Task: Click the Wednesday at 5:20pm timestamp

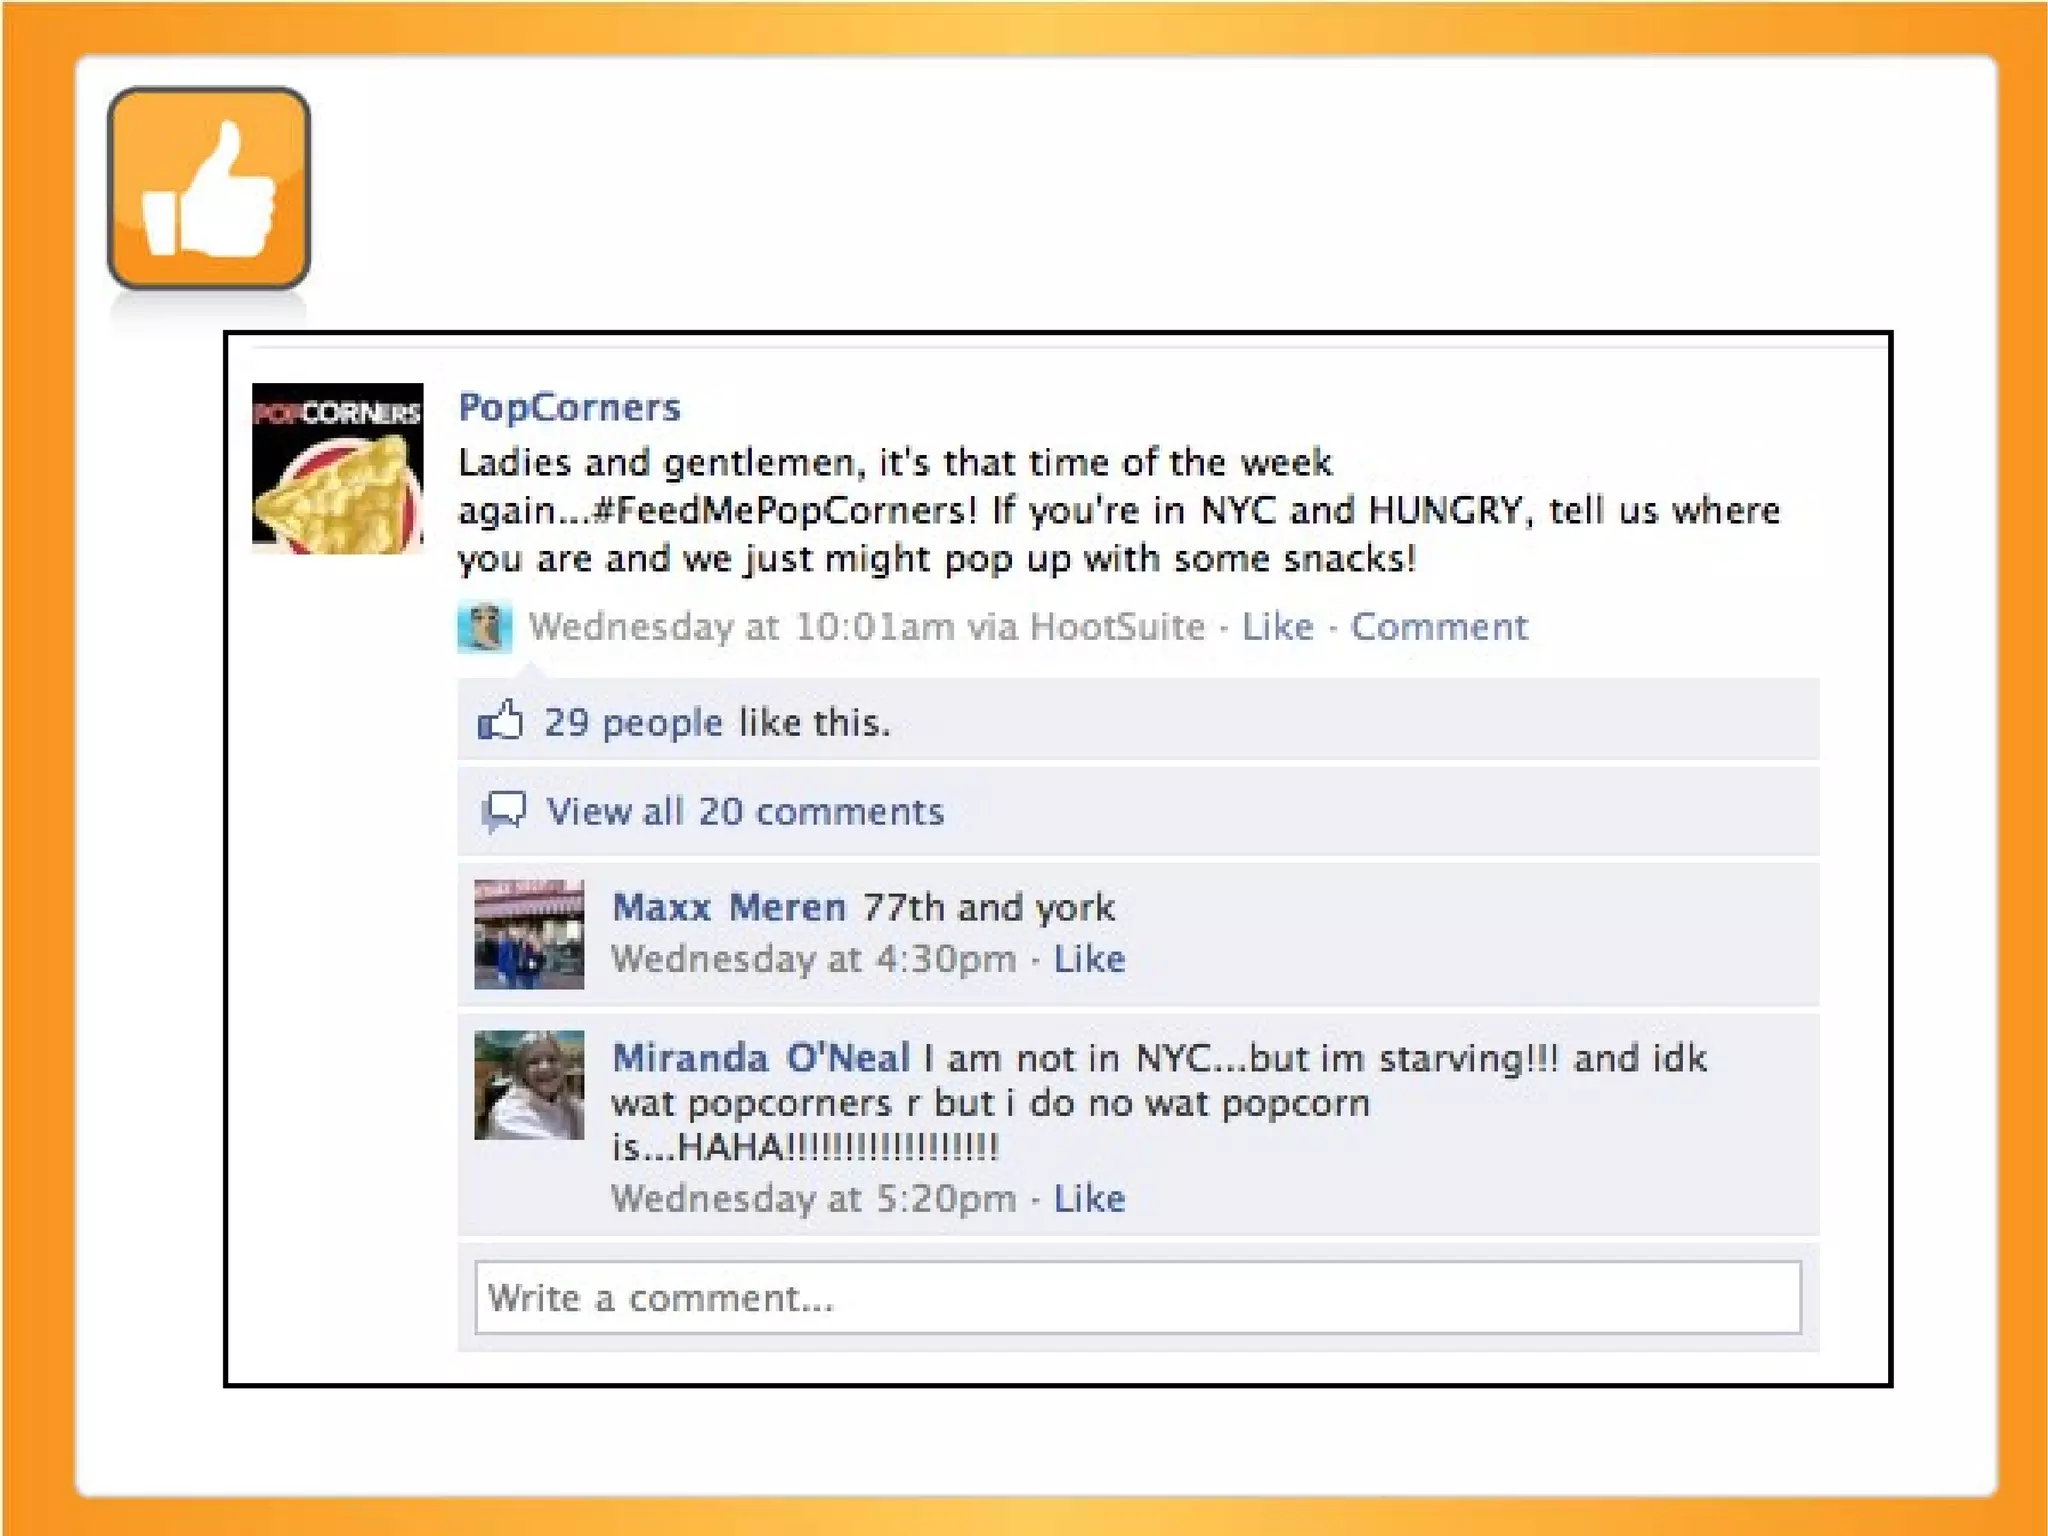Action: pyautogui.click(x=814, y=1198)
